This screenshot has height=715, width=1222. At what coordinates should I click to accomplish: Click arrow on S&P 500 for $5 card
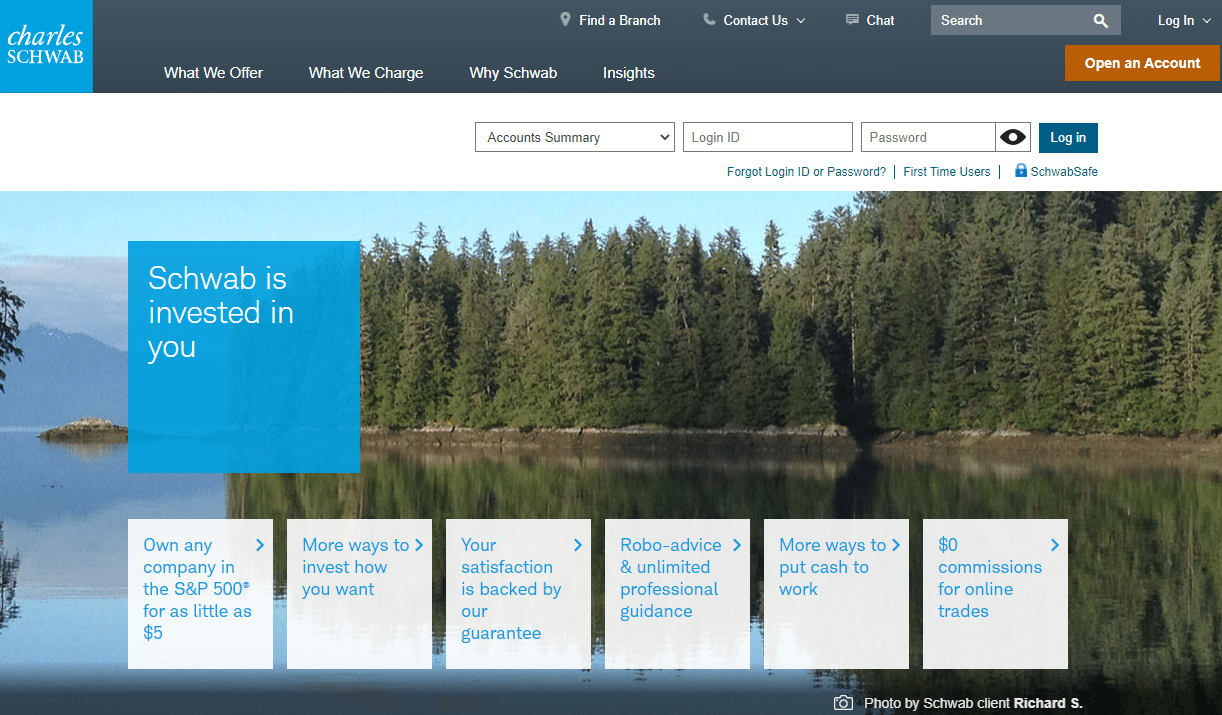point(260,545)
